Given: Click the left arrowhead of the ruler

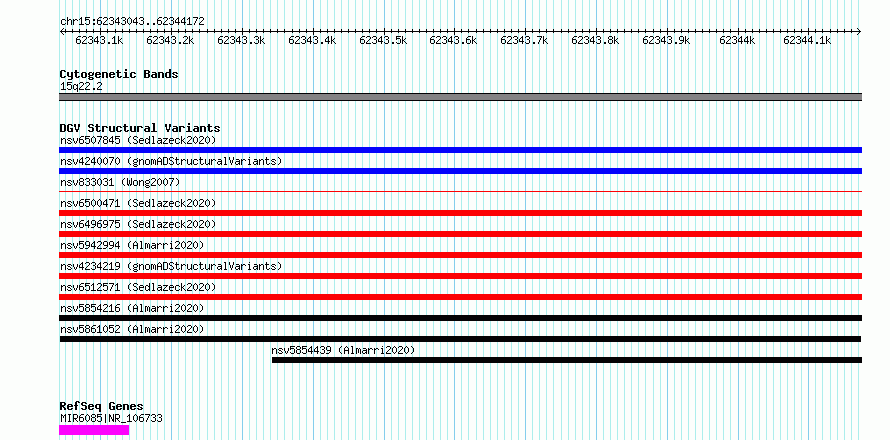Looking at the screenshot, I should [x=62, y=31].
